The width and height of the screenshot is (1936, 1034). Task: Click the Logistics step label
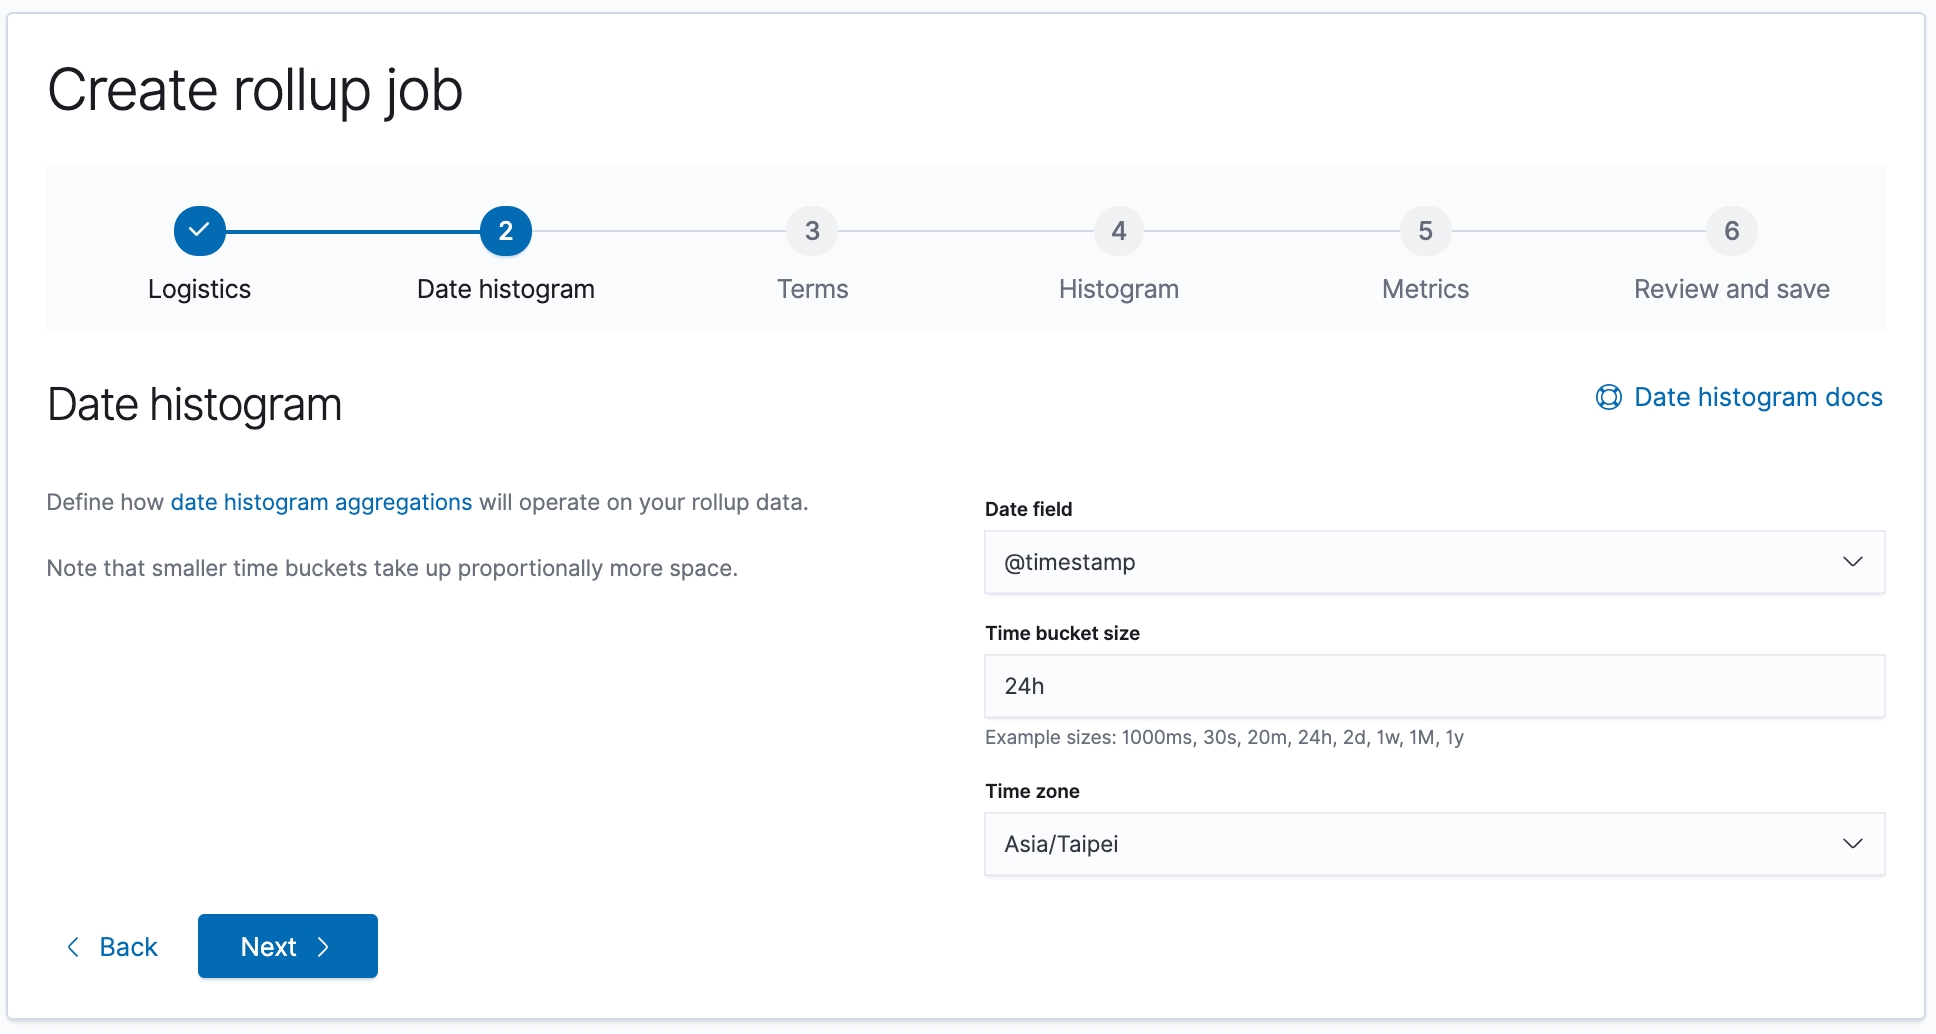[199, 289]
